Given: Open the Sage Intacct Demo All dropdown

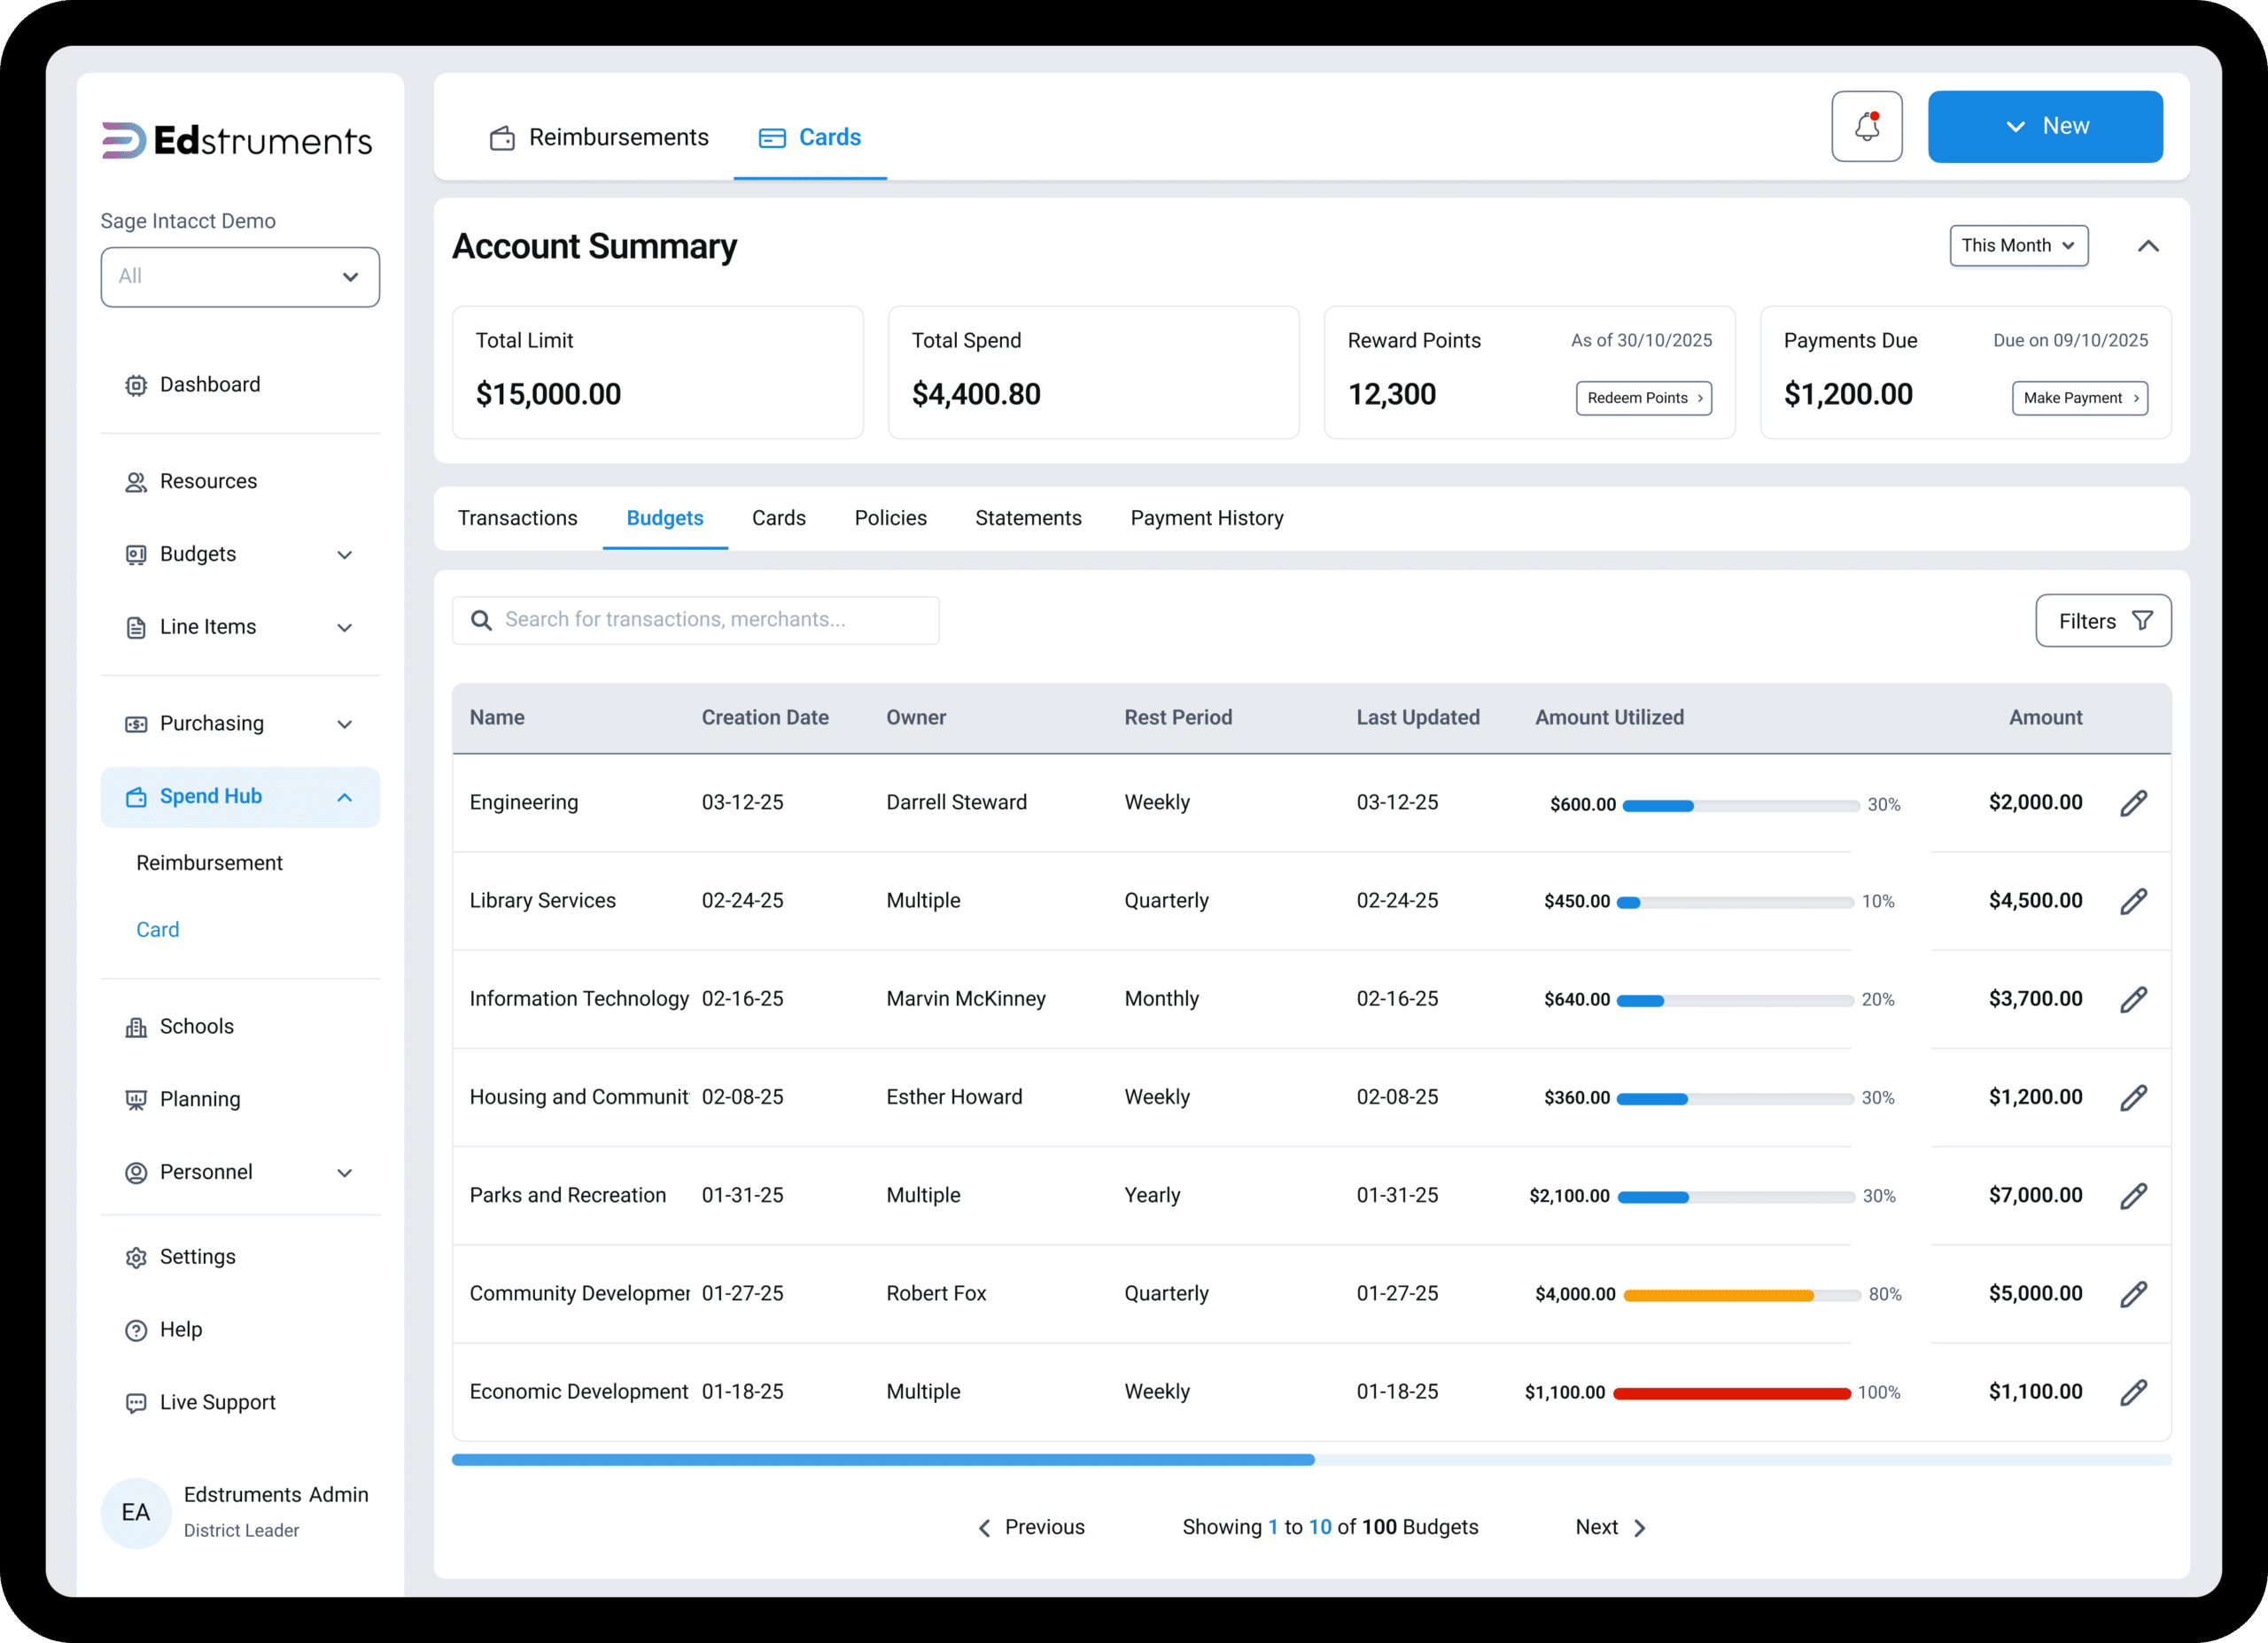Looking at the screenshot, I should 240,277.
